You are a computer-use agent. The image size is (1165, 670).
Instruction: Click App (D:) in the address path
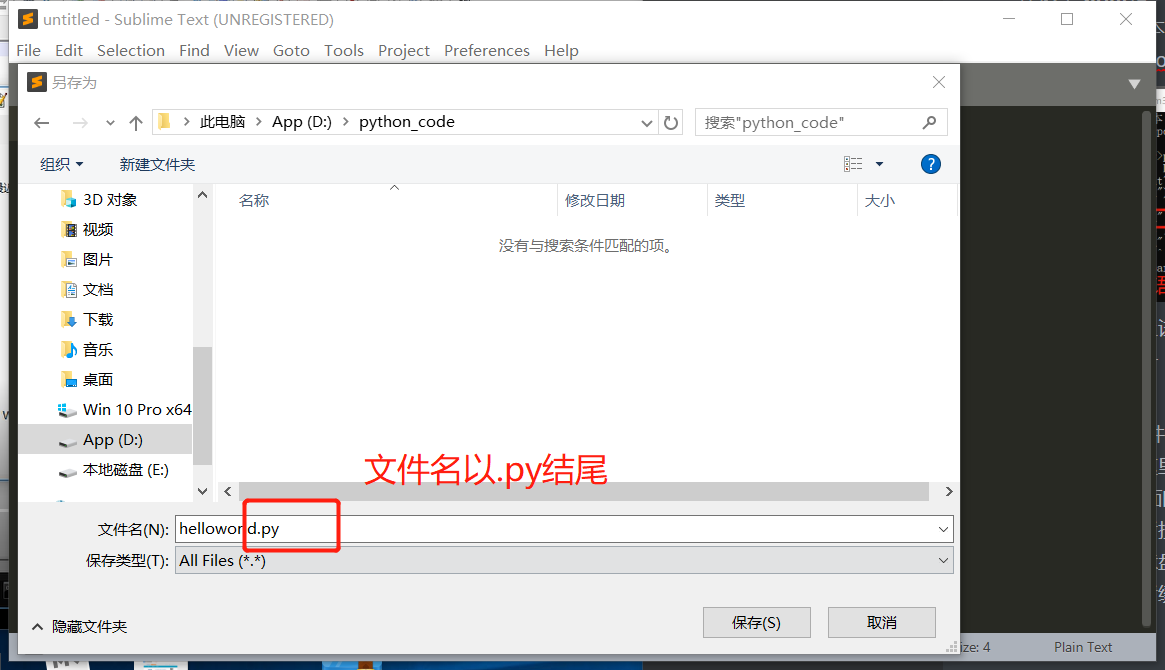pyautogui.click(x=302, y=122)
